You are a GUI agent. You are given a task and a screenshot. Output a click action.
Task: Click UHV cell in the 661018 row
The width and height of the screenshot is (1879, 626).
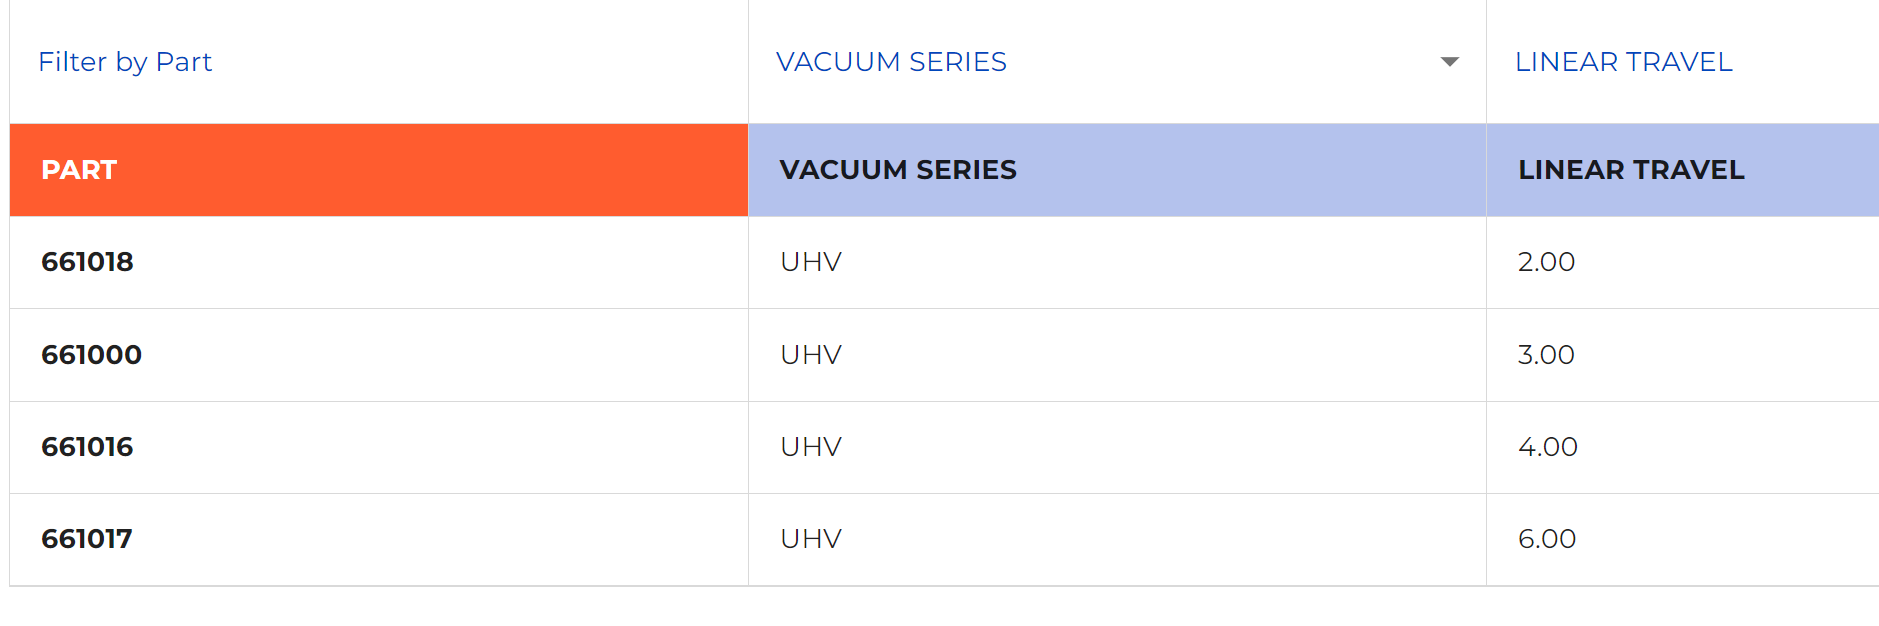tap(810, 262)
